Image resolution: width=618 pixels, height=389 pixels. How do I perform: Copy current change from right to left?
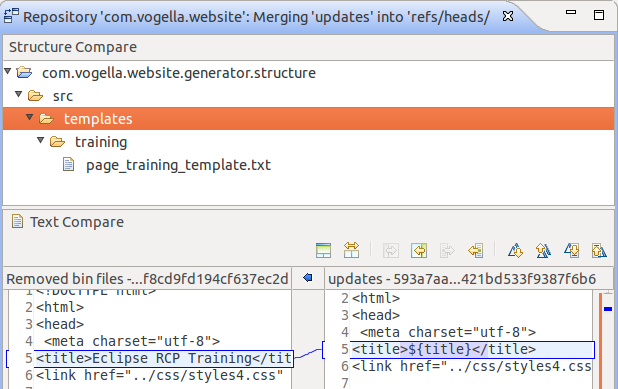pos(476,251)
